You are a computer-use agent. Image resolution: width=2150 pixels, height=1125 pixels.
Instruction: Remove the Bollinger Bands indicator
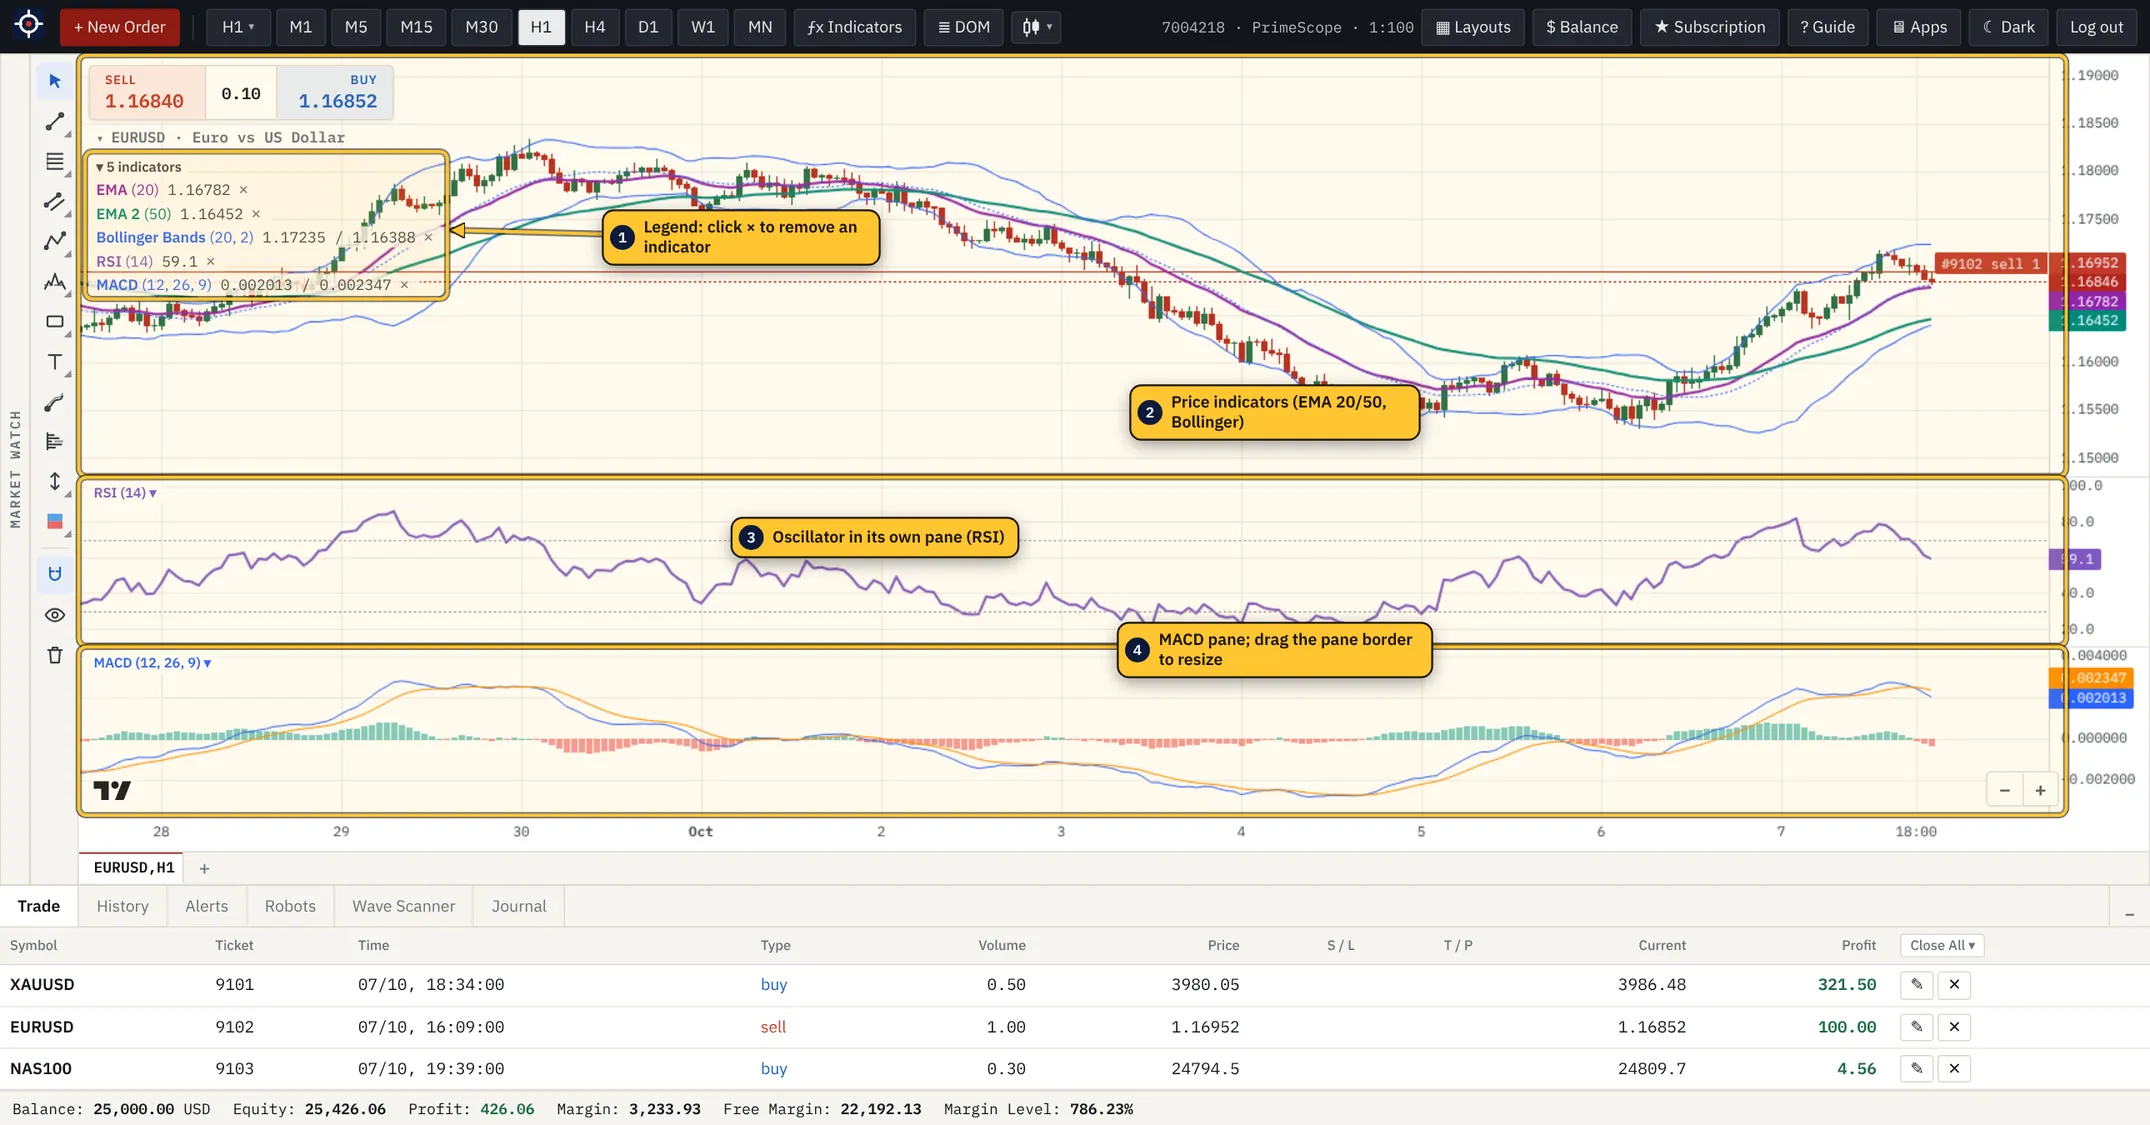(x=428, y=237)
